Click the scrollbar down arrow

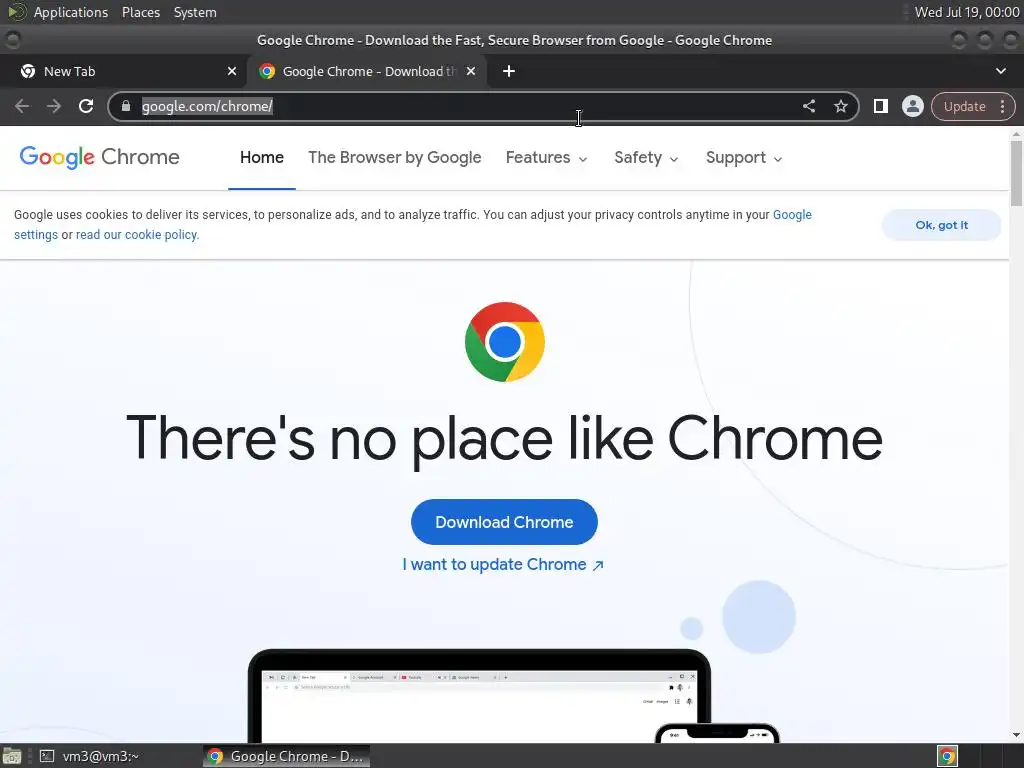(1016, 735)
